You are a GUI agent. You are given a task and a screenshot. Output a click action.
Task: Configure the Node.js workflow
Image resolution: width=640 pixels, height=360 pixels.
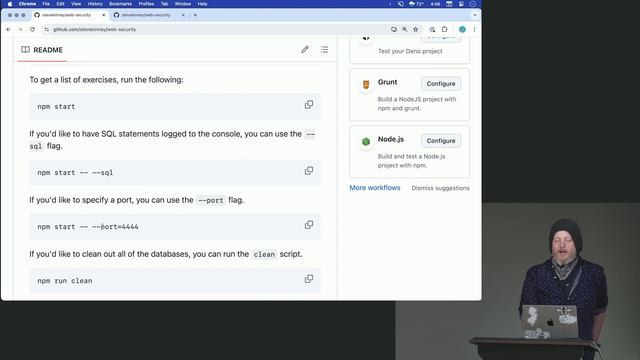click(441, 141)
